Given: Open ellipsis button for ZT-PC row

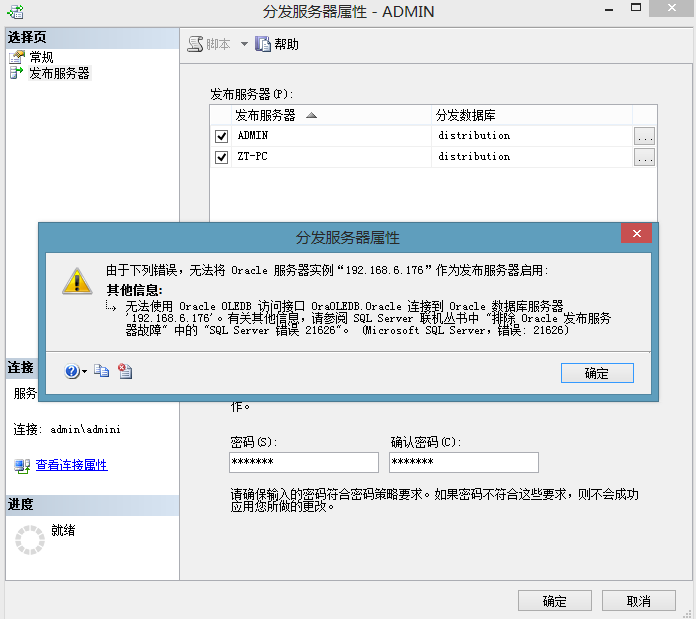Looking at the screenshot, I should click(644, 157).
